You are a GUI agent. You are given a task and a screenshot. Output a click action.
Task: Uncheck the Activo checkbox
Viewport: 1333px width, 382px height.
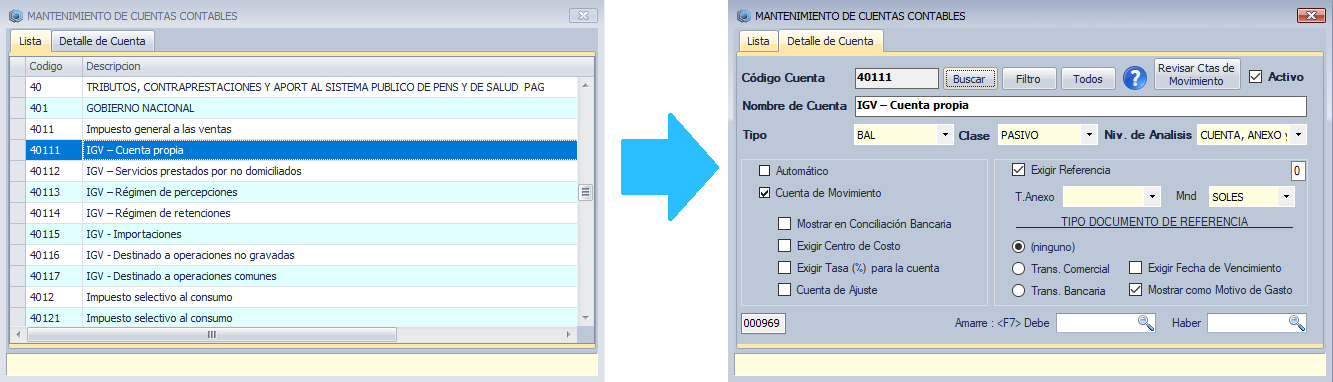click(1256, 76)
